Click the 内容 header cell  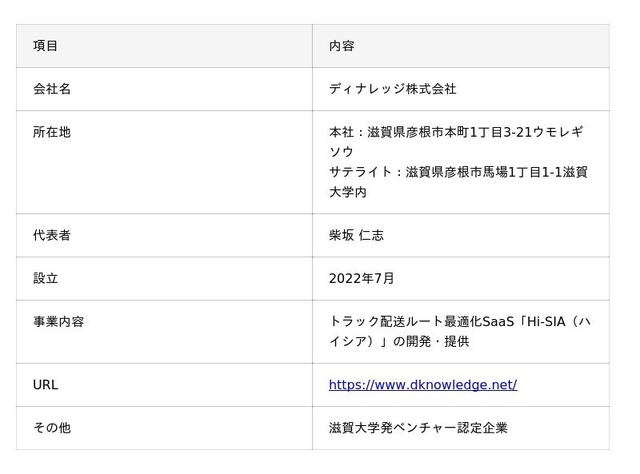461,46
